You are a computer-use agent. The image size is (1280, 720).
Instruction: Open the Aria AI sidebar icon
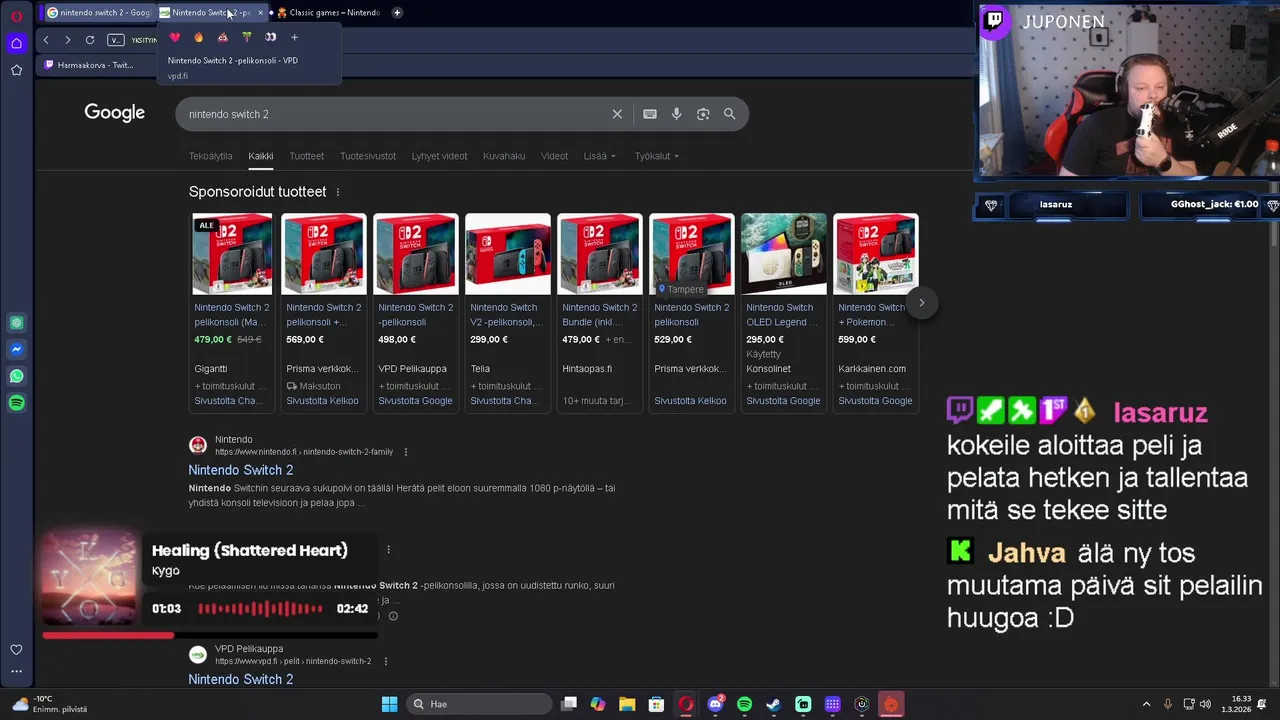coord(16,323)
